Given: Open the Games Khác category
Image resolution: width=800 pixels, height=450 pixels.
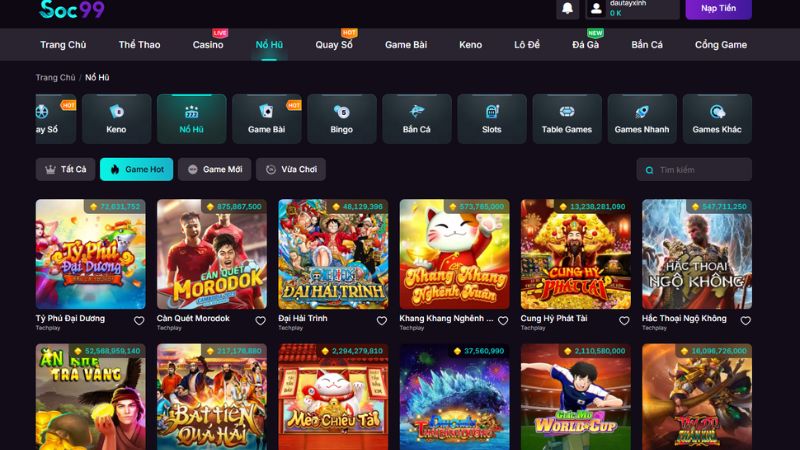Looking at the screenshot, I should click(x=717, y=118).
